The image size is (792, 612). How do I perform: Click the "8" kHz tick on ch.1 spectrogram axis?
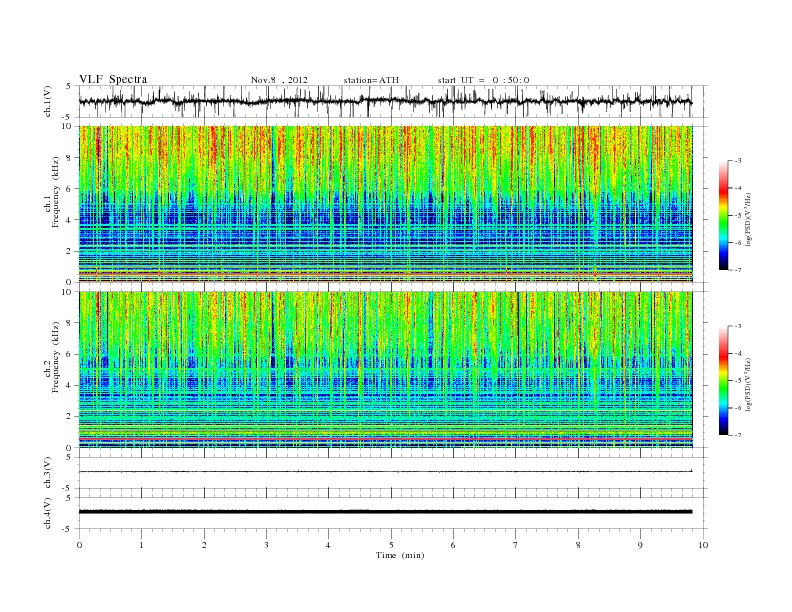(x=69, y=158)
